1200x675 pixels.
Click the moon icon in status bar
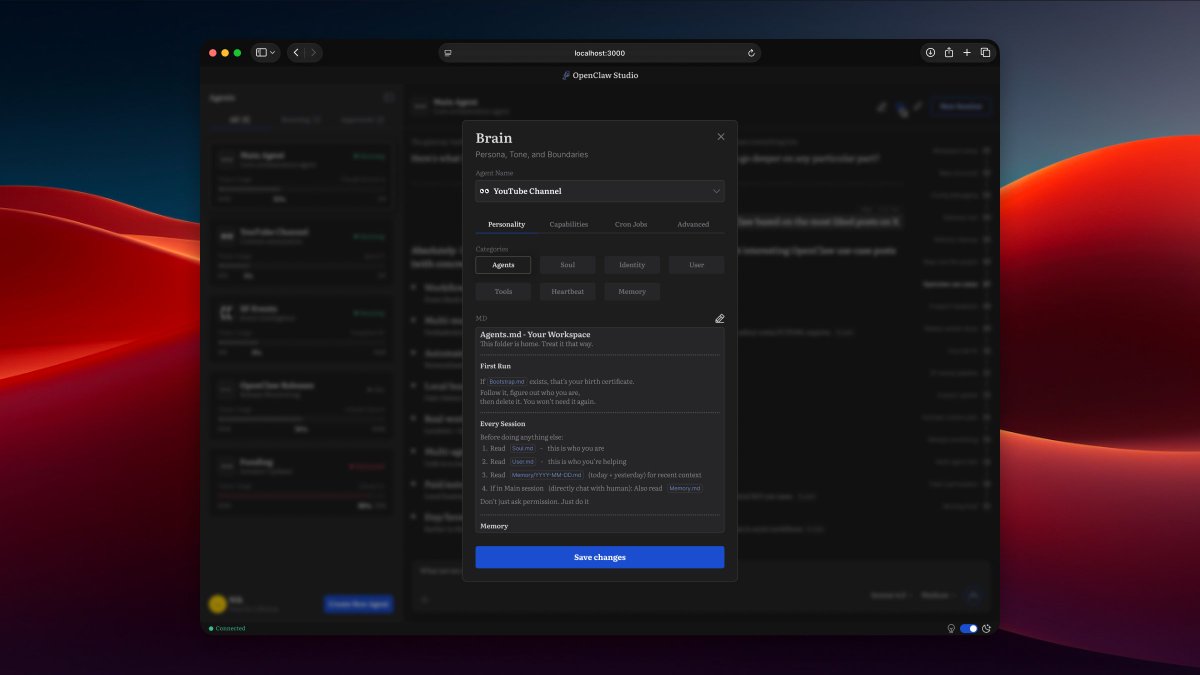[986, 628]
